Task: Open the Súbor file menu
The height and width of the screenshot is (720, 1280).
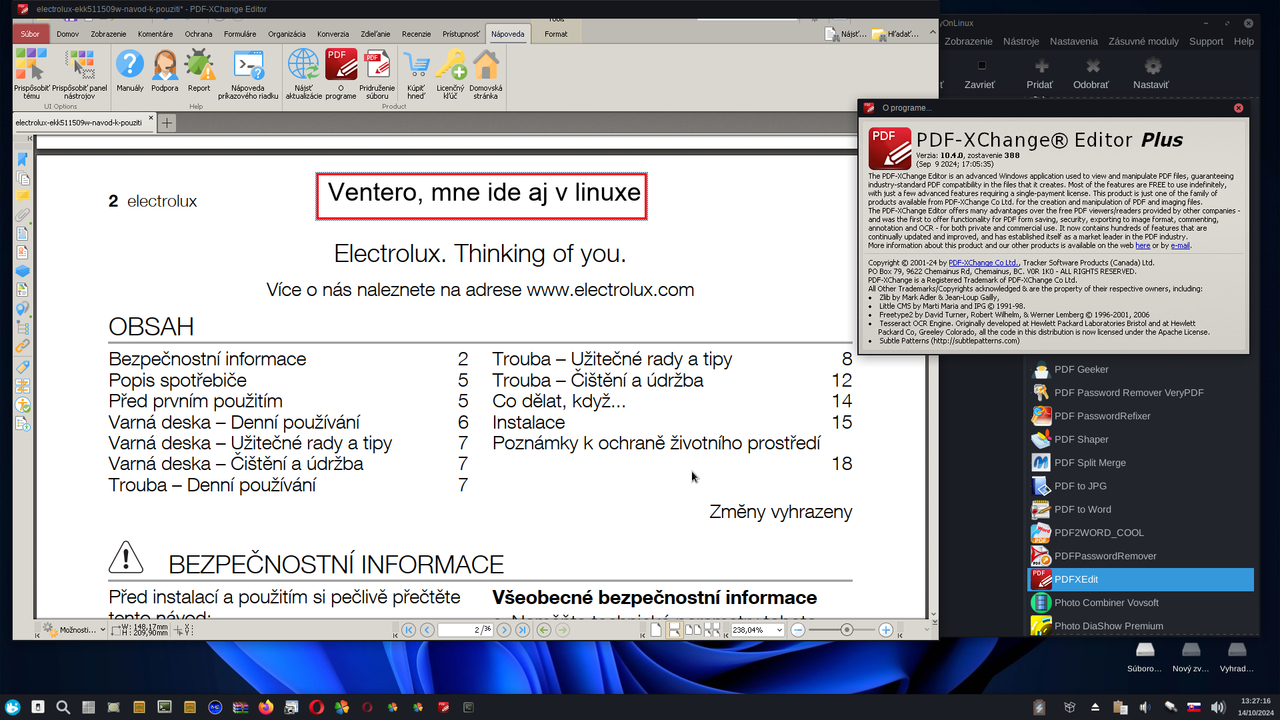Action: point(30,34)
